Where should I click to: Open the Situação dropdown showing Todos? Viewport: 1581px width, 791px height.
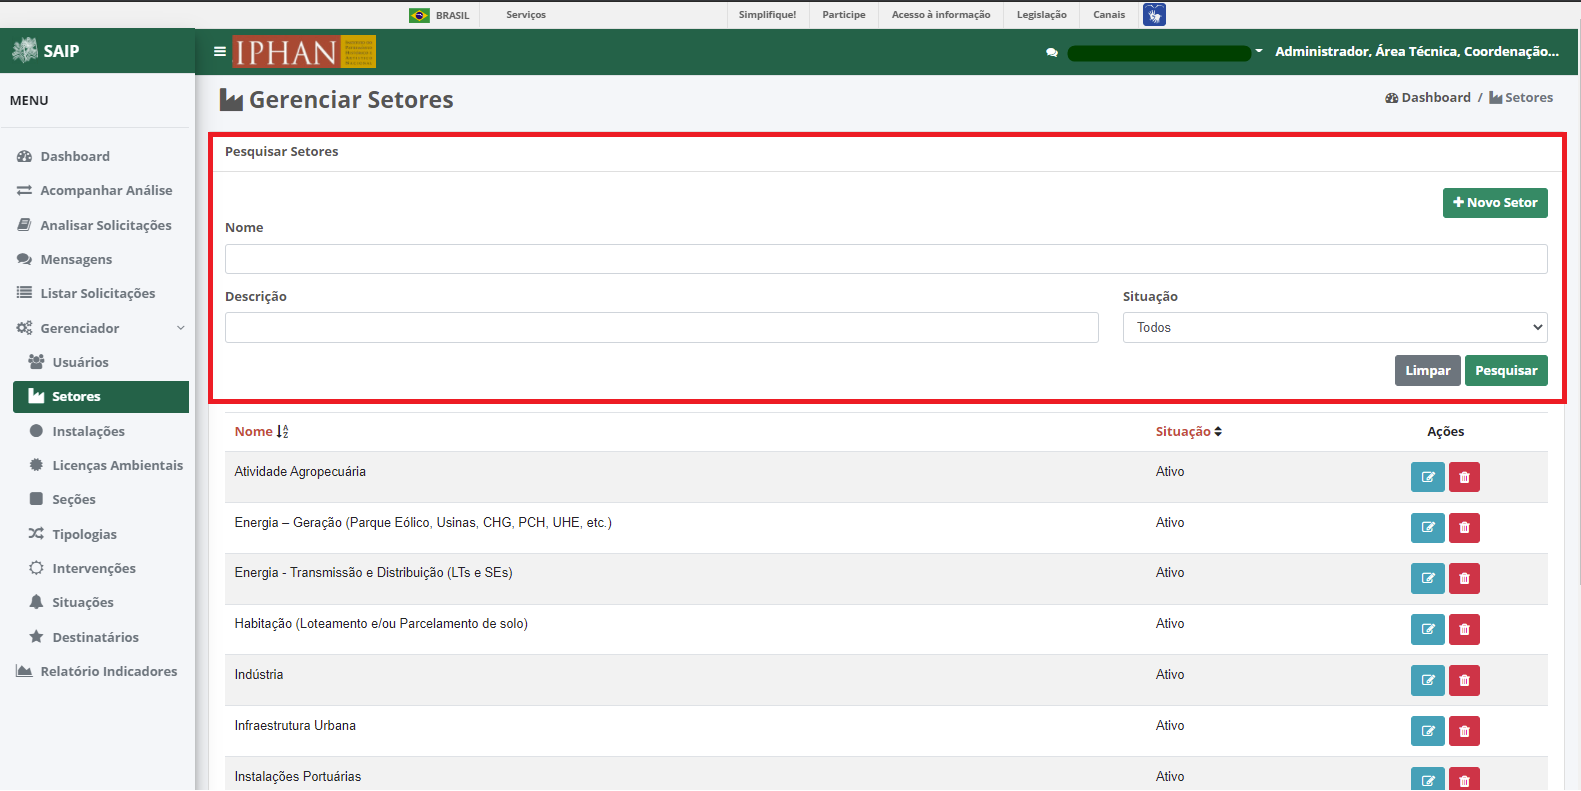coord(1335,328)
